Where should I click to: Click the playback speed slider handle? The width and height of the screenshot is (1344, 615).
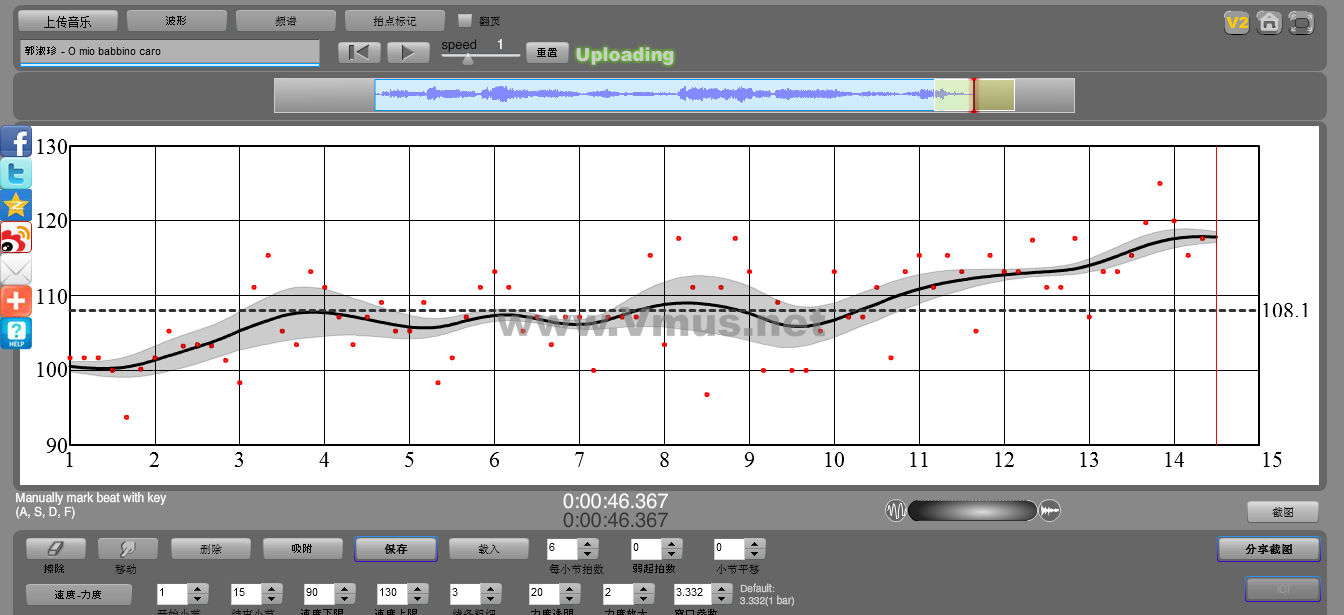click(467, 59)
